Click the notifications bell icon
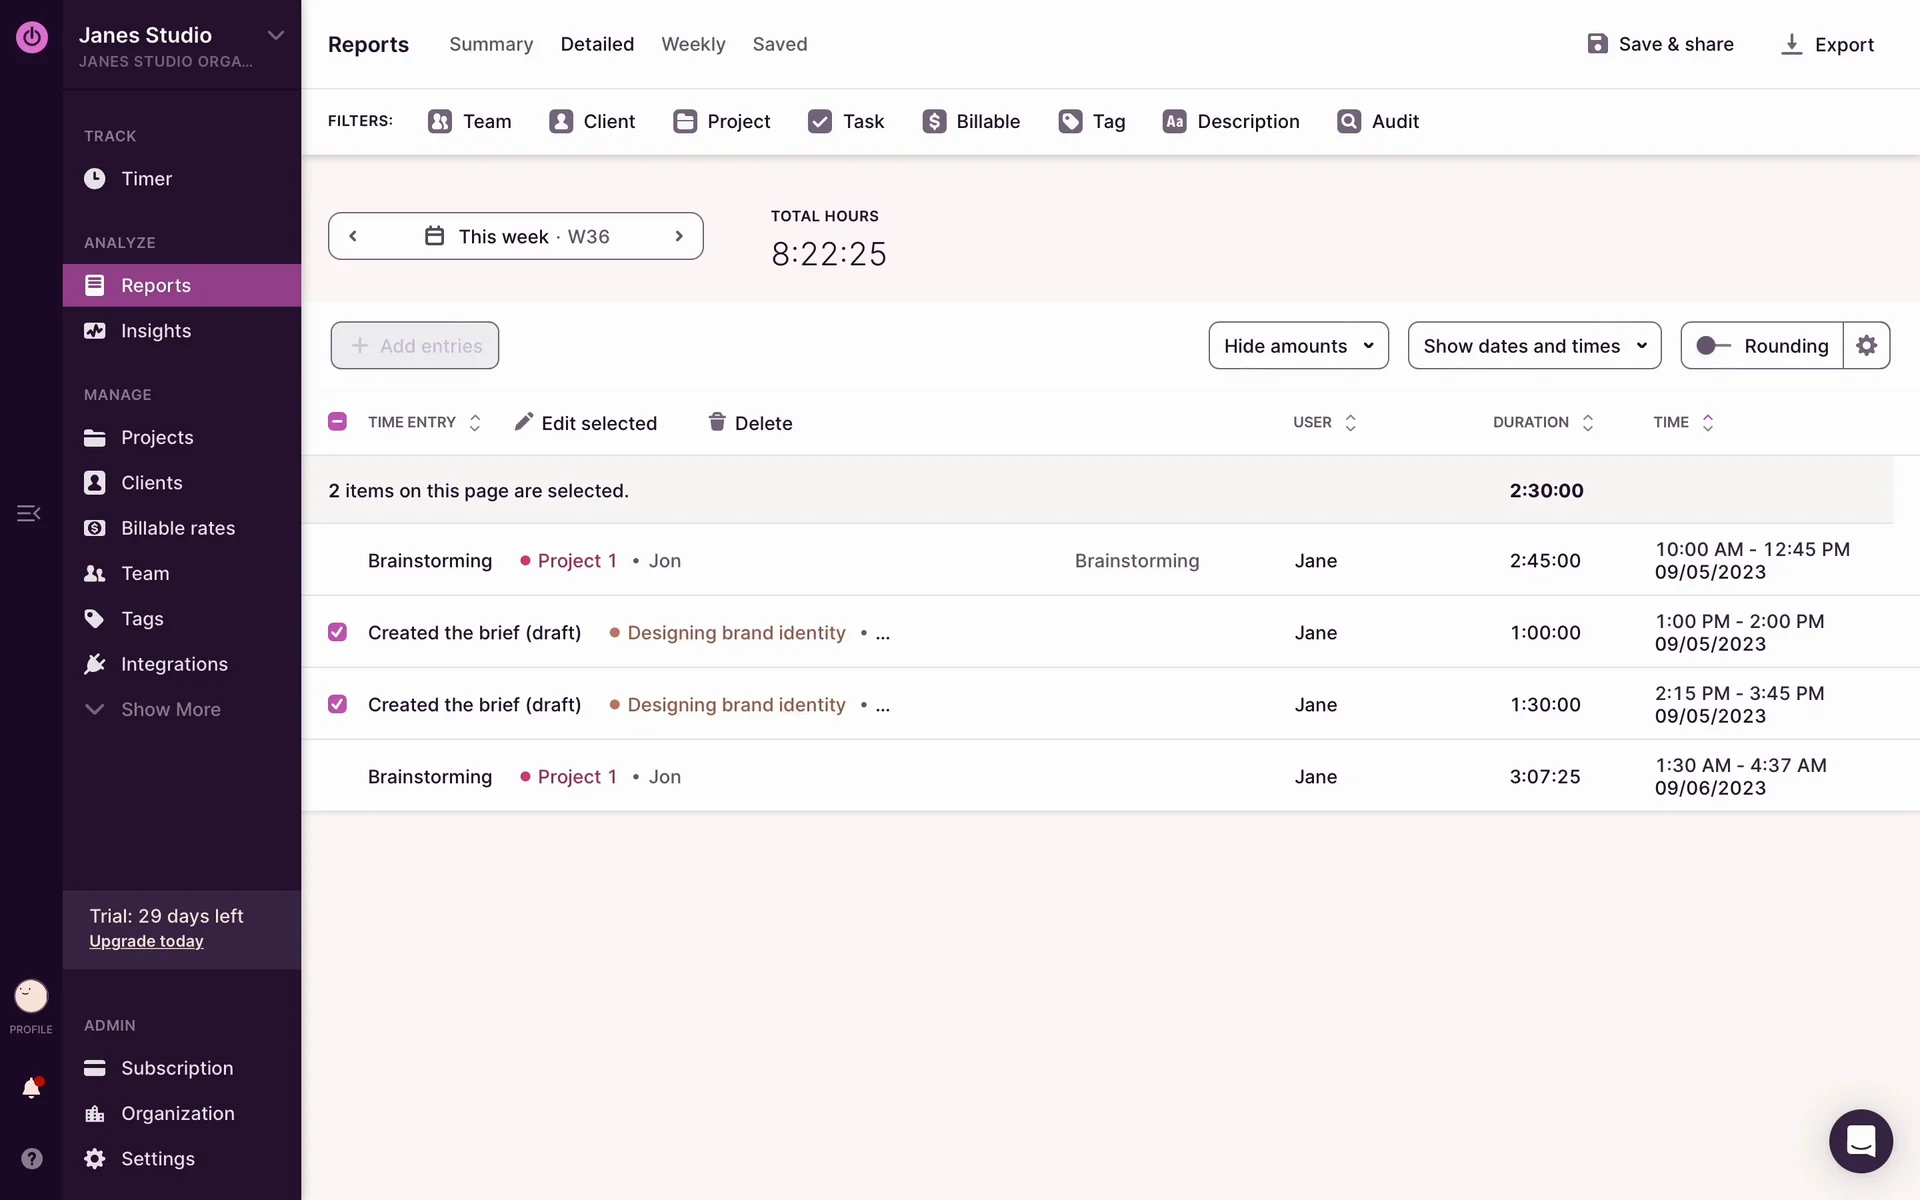 click(31, 1088)
